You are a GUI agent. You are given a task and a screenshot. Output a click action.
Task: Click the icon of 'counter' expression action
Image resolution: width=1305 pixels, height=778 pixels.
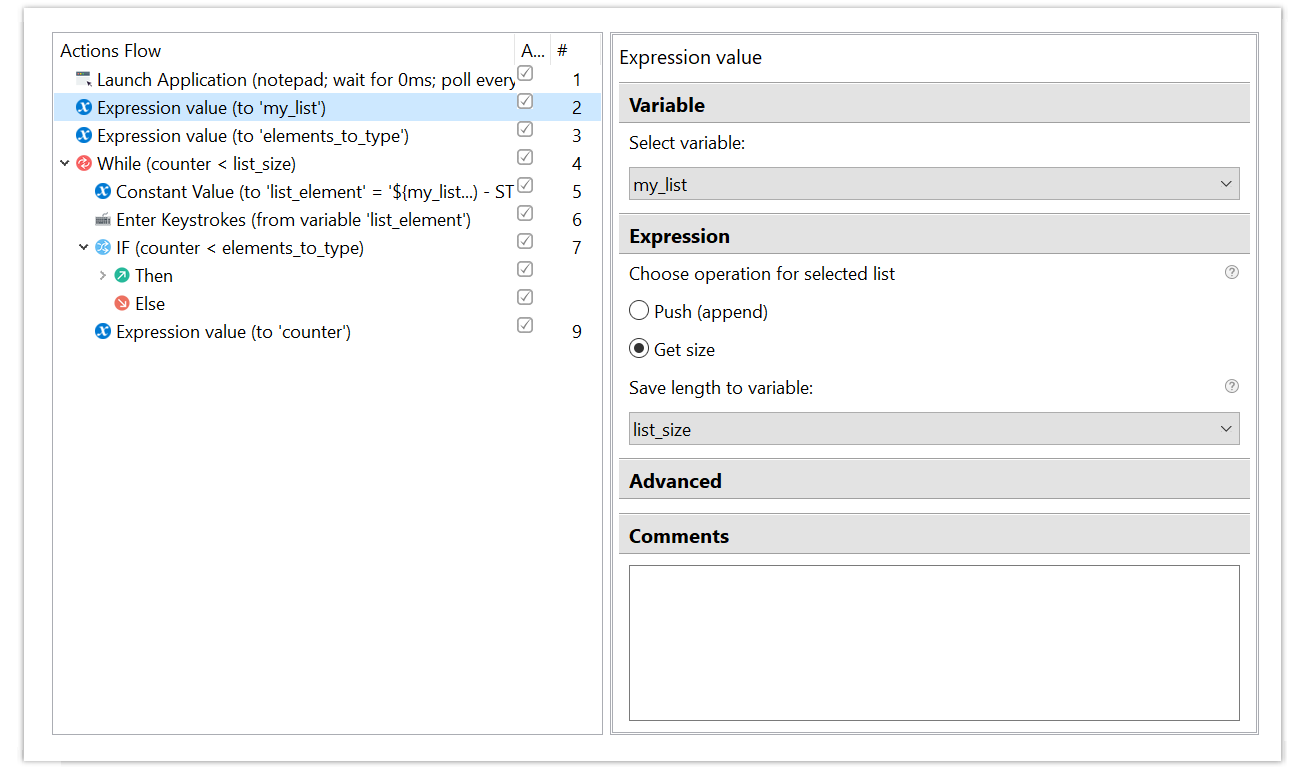[103, 331]
